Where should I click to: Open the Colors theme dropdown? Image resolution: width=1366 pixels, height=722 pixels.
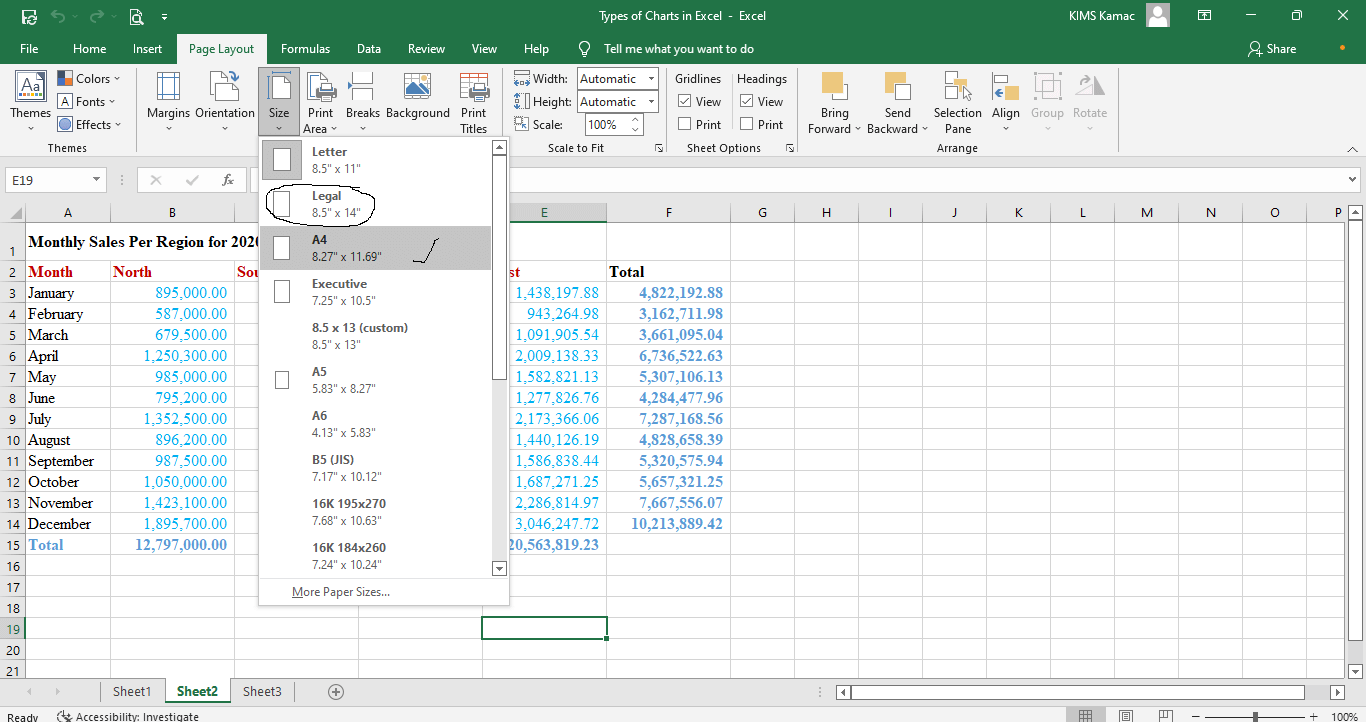[x=89, y=78]
